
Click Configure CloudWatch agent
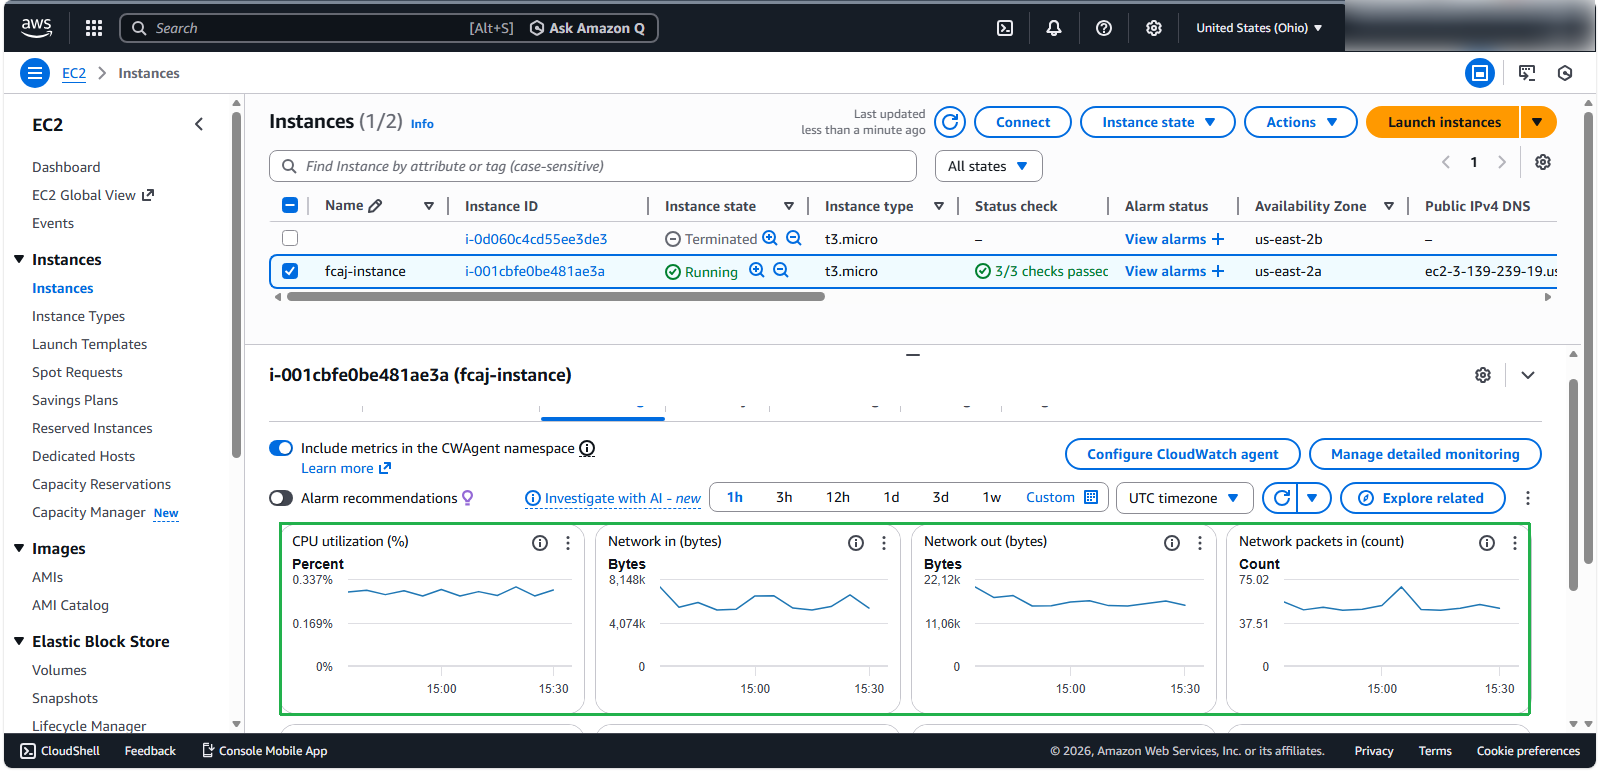(x=1183, y=454)
